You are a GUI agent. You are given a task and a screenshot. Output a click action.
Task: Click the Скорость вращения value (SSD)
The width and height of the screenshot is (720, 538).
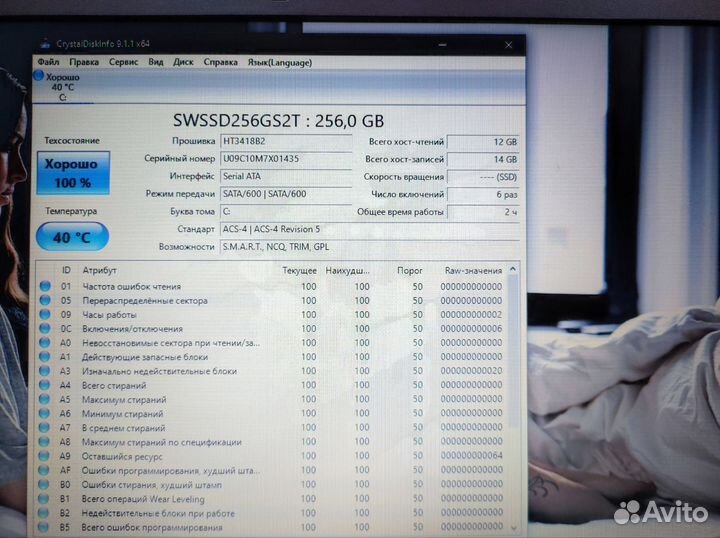483,177
